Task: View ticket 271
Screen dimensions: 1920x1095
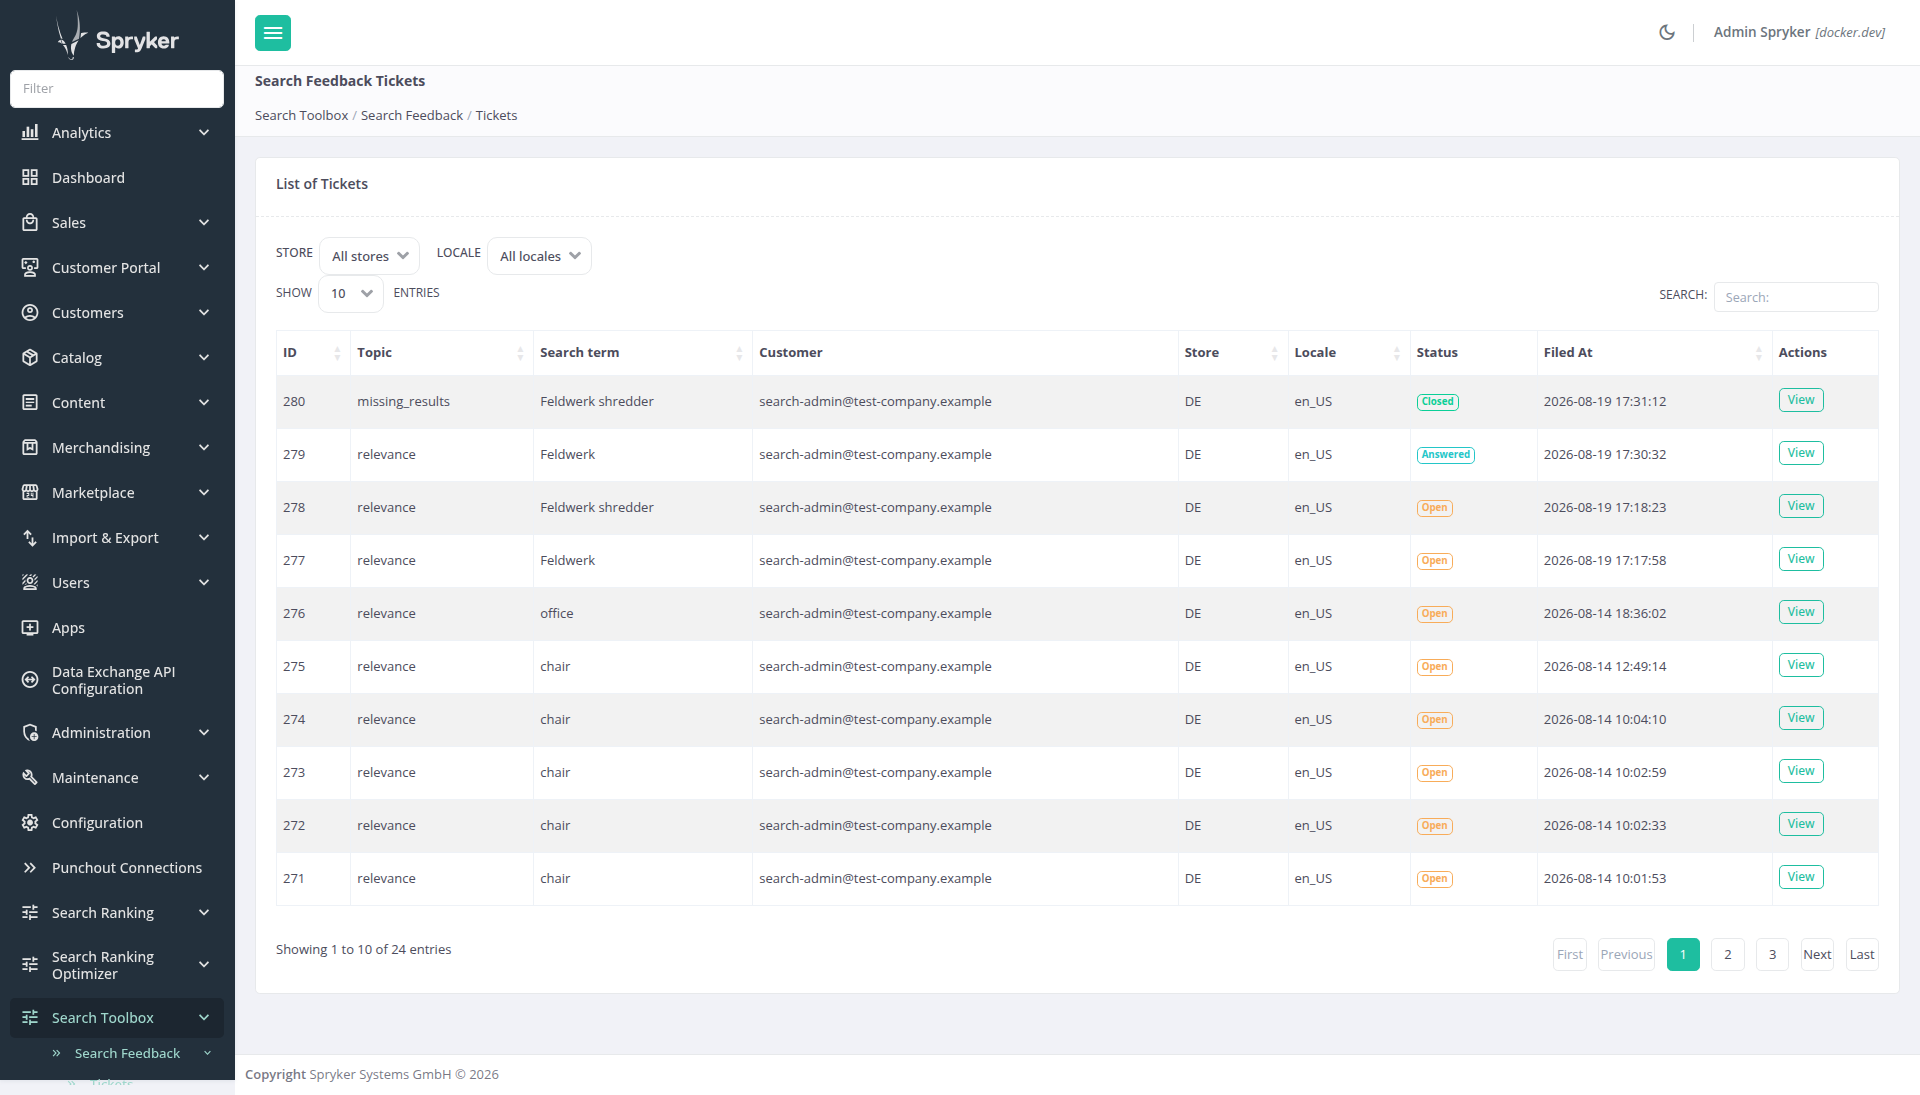Action: coord(1801,877)
